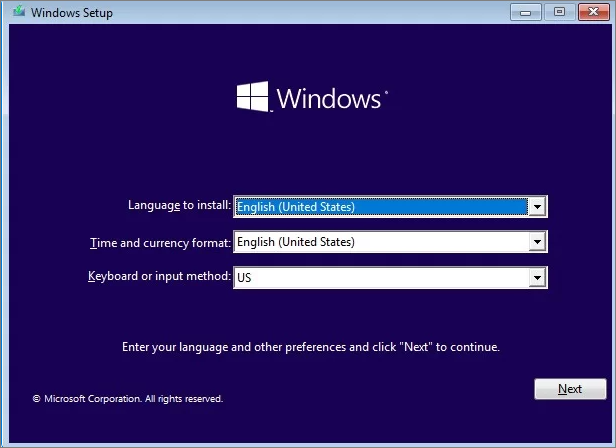Click the "Language to install" label
This screenshot has width=616, height=448.
[x=179, y=206]
